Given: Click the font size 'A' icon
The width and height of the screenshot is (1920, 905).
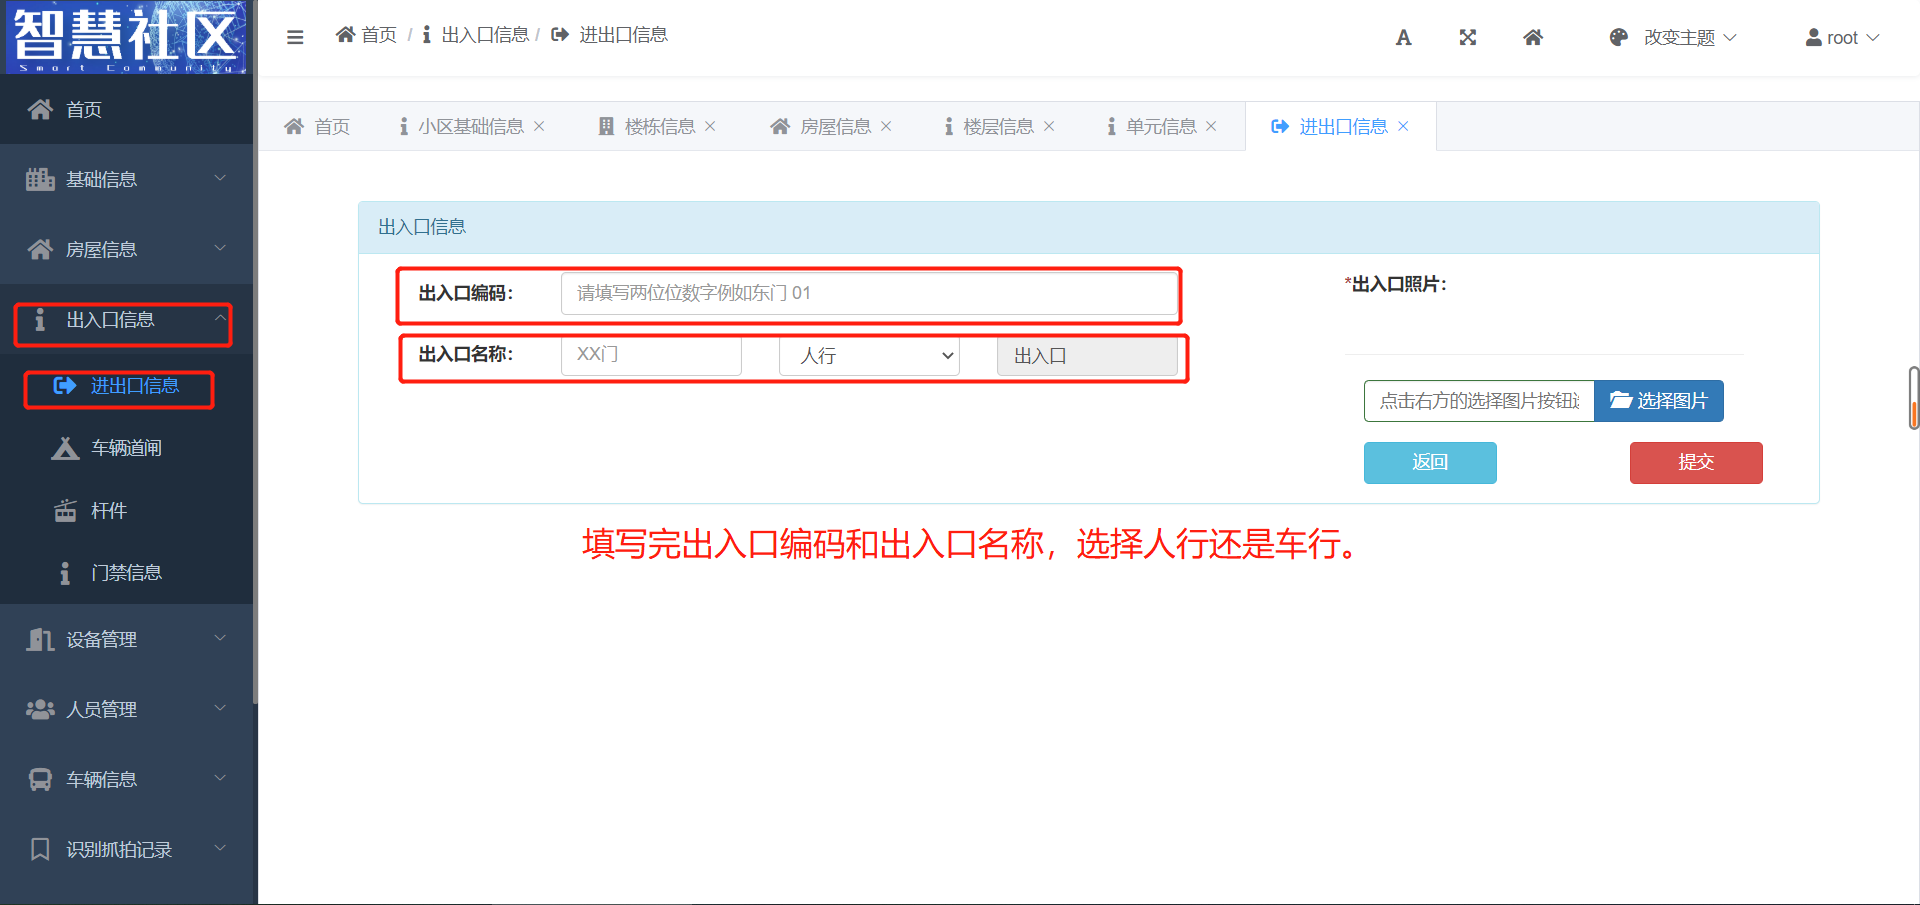Looking at the screenshot, I should click(1403, 37).
